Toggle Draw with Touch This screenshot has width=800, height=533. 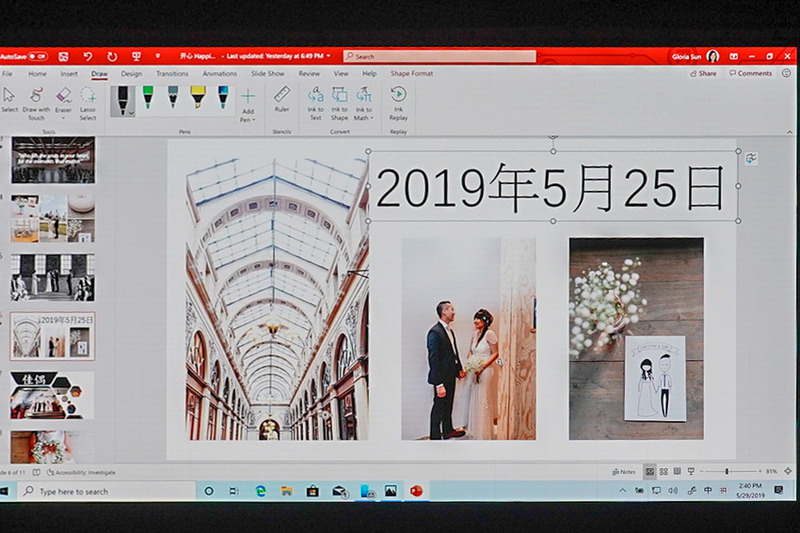point(36,104)
